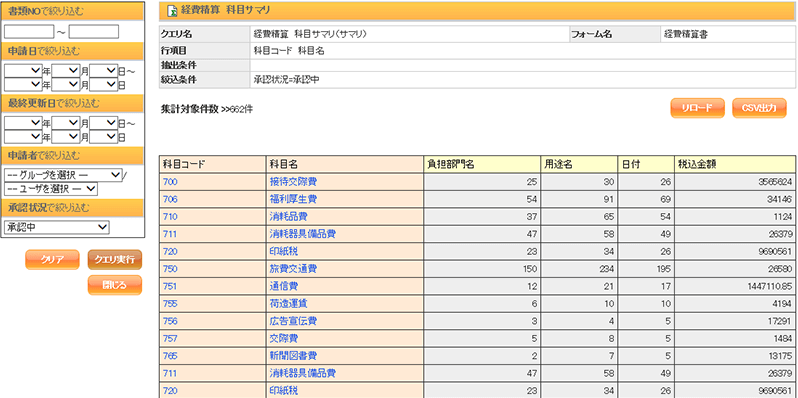Open 科目コード 750 link

[x=170, y=269]
